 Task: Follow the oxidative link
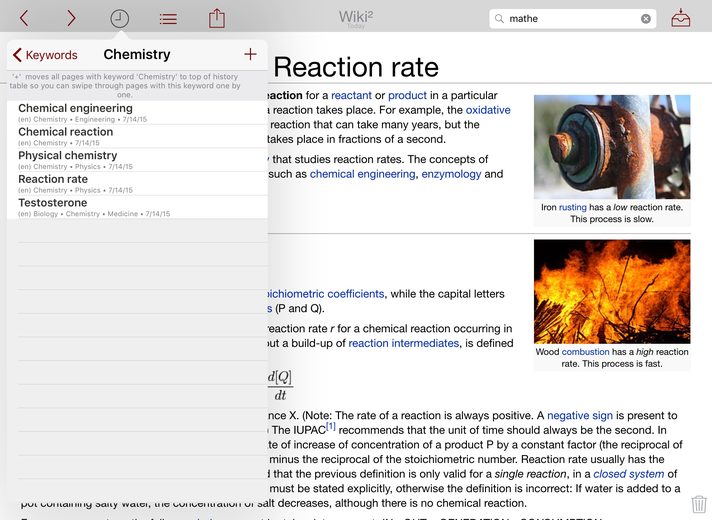488,110
